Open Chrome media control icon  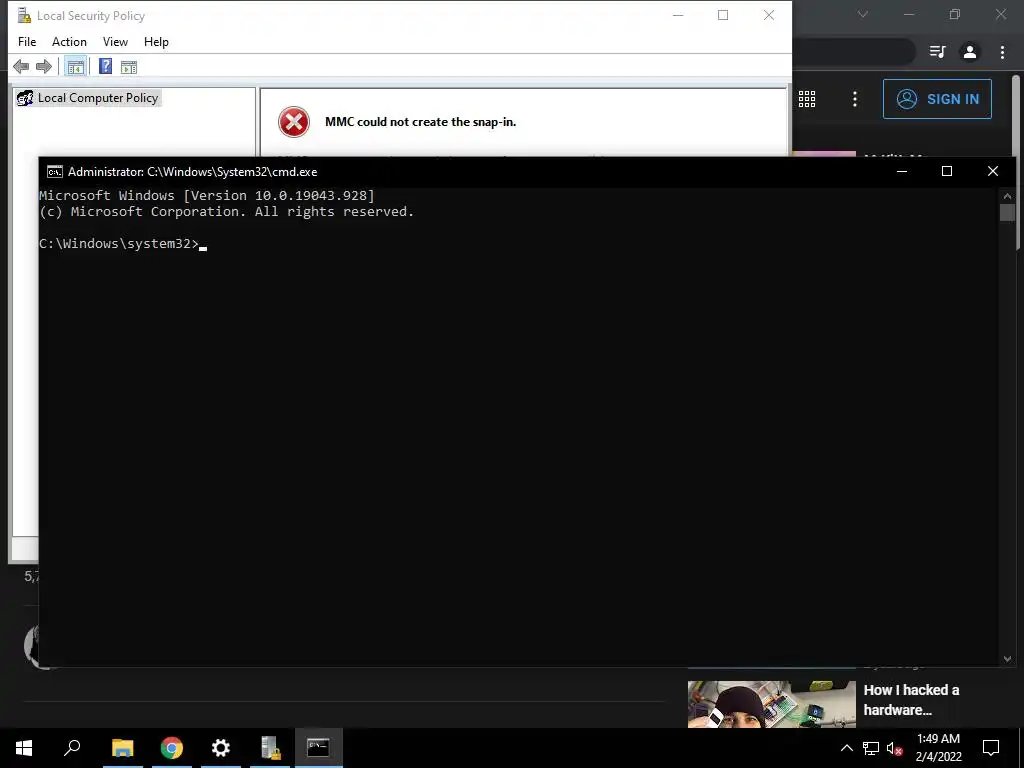[x=937, y=52]
